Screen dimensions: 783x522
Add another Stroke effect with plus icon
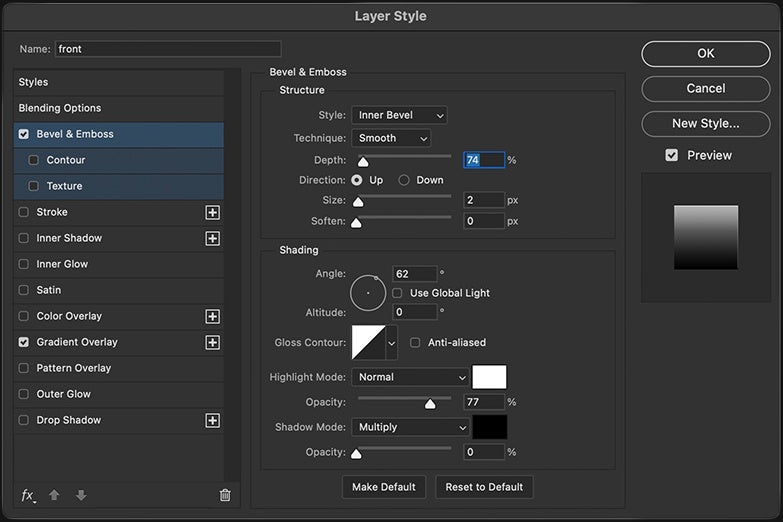pyautogui.click(x=212, y=212)
